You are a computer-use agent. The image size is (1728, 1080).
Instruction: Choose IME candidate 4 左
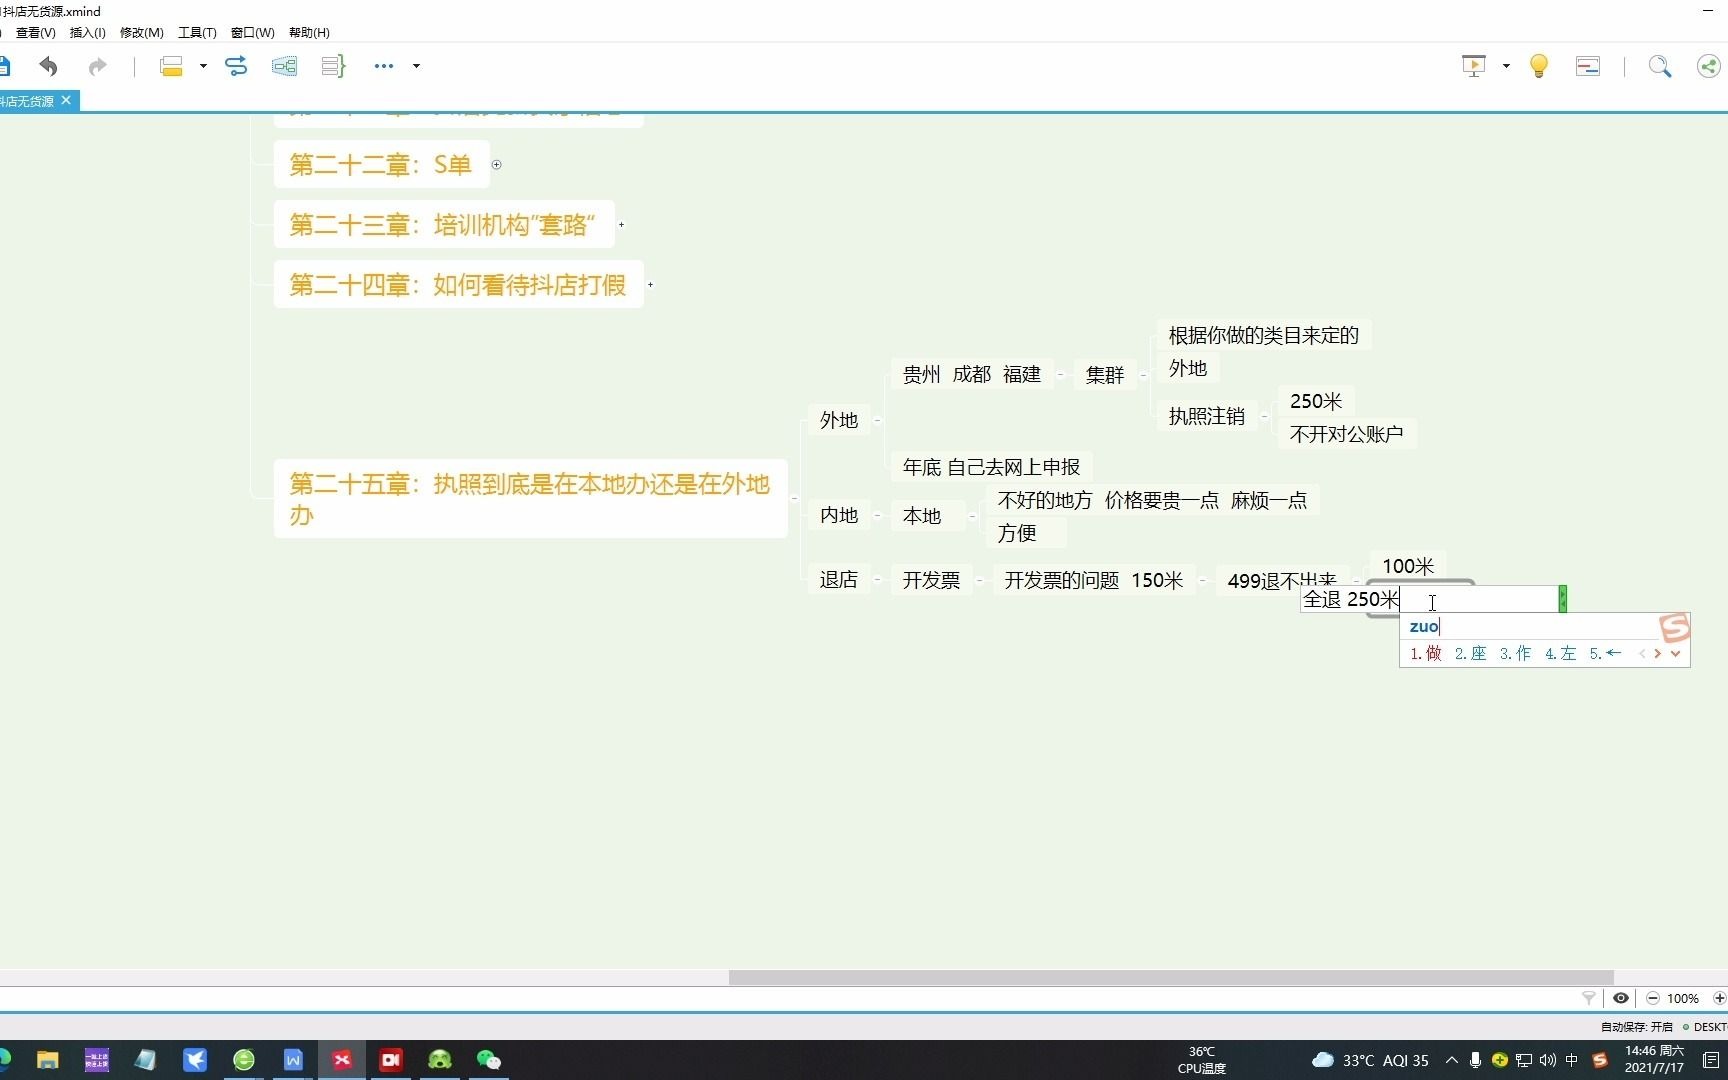[x=1560, y=653]
